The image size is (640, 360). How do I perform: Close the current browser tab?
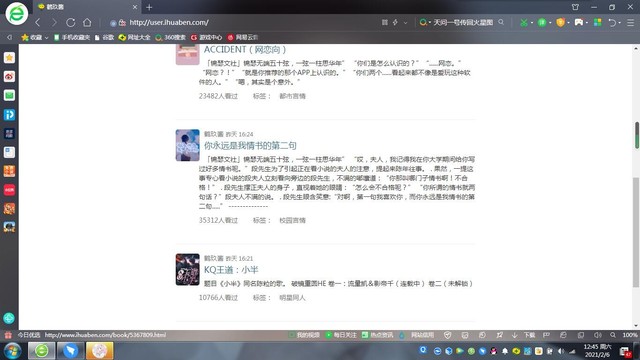135,7
